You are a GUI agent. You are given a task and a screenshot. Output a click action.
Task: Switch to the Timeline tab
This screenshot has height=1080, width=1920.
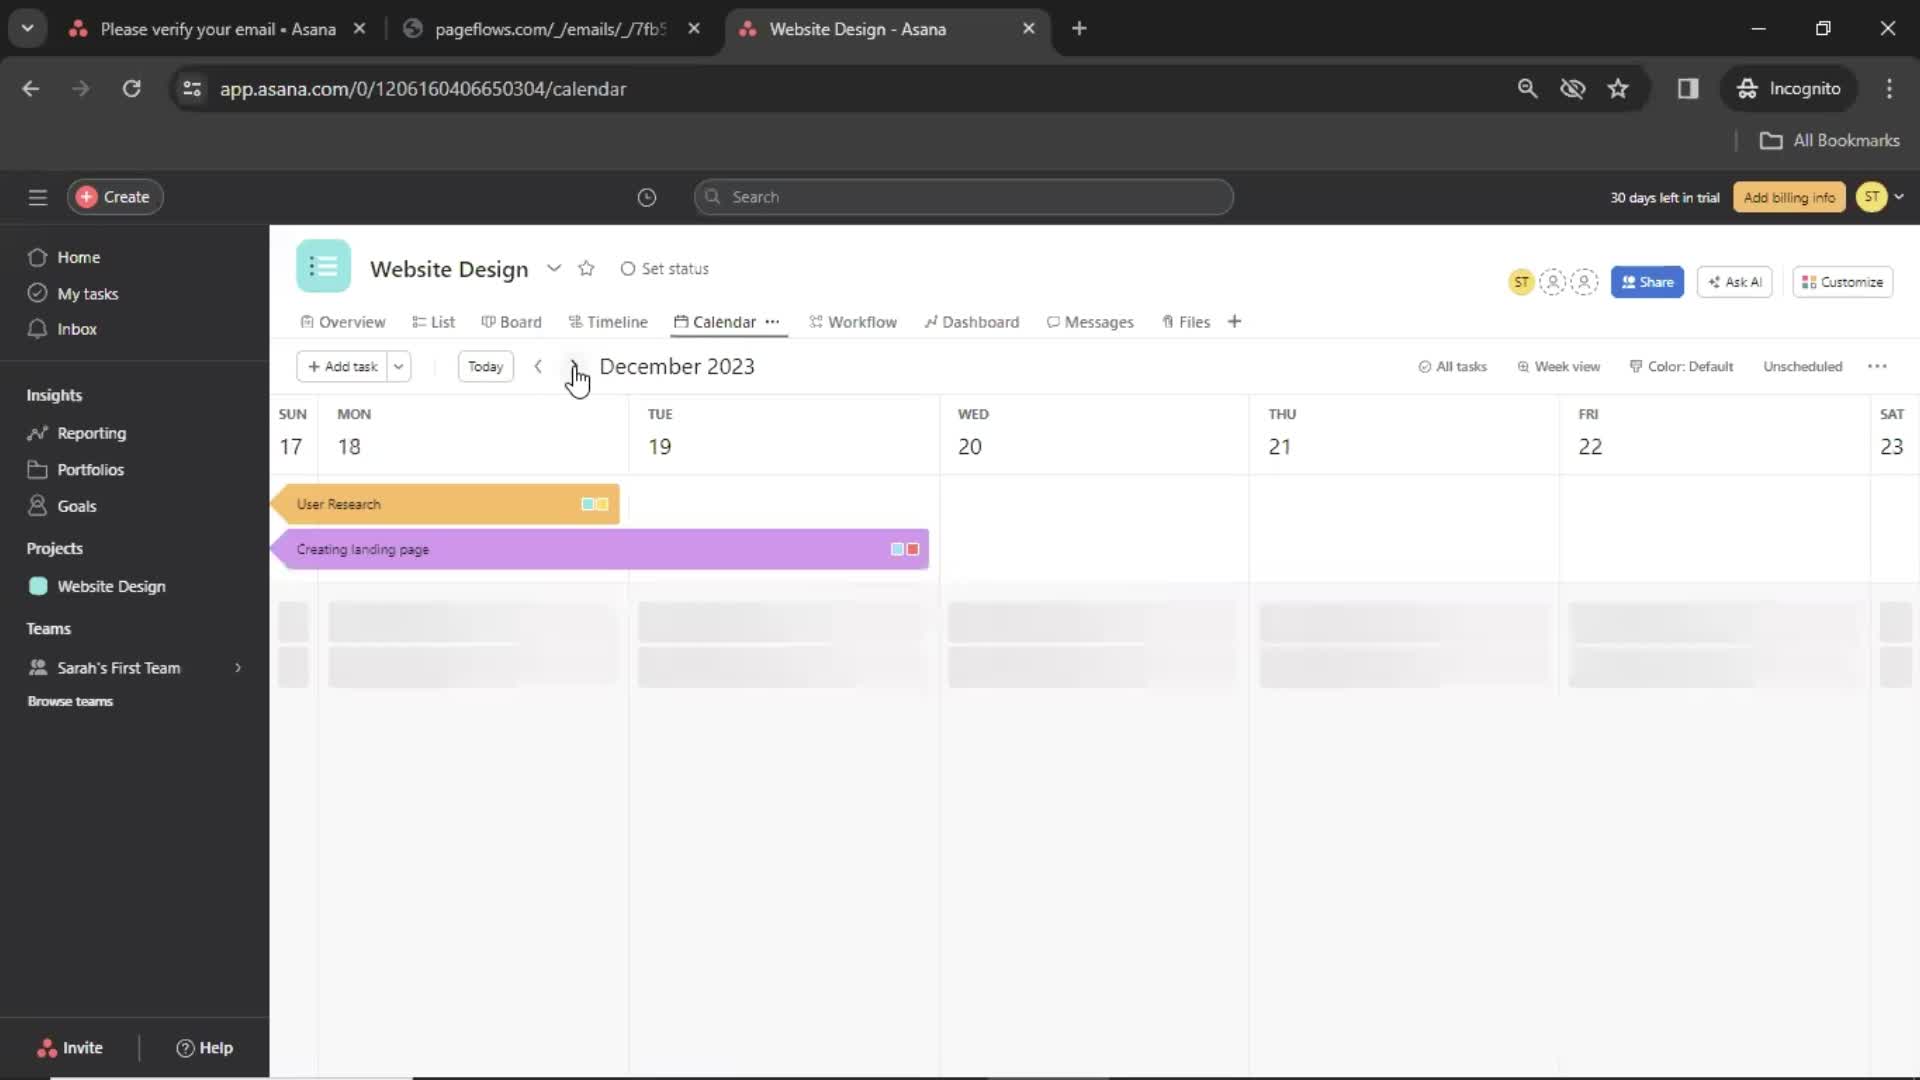(x=608, y=321)
